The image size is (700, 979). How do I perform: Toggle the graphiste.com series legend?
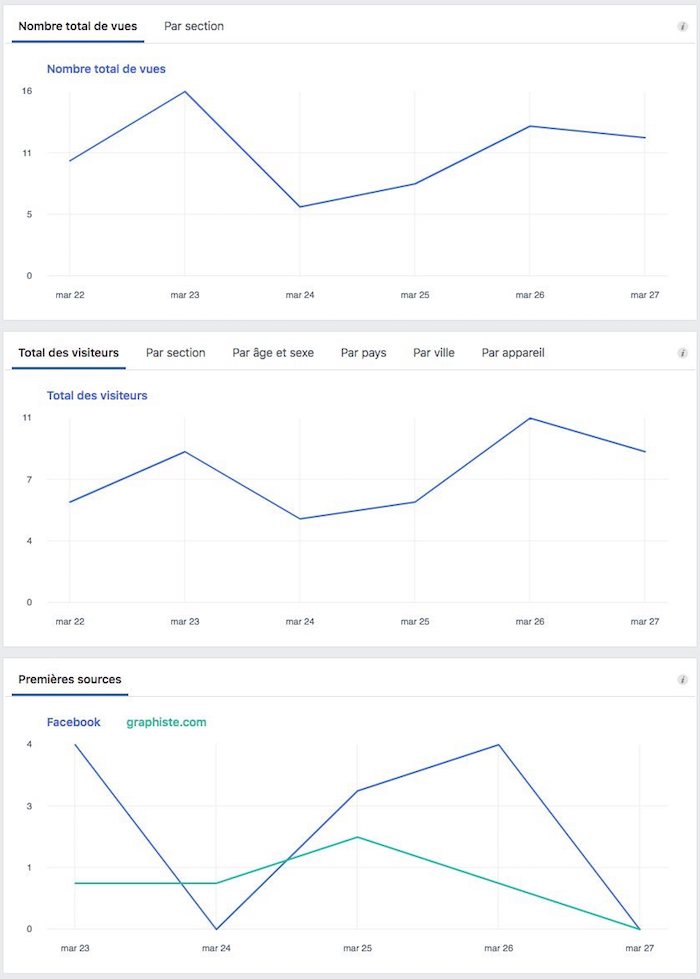tap(166, 722)
